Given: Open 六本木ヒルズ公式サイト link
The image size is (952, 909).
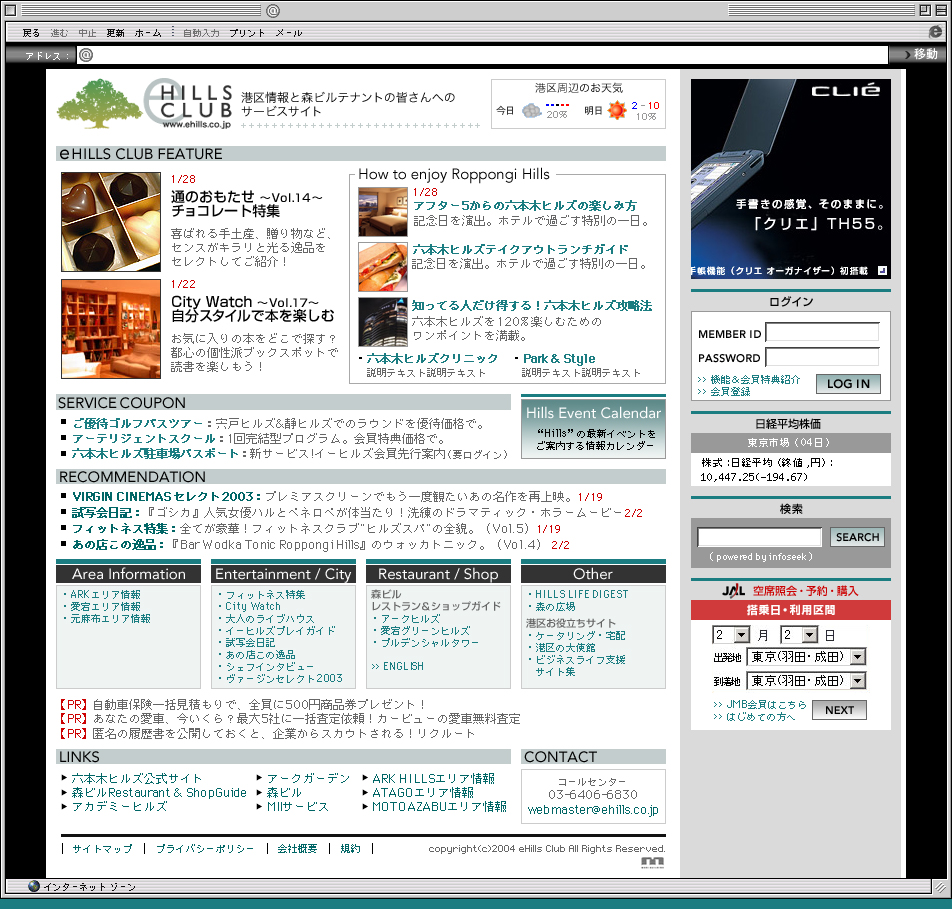Looking at the screenshot, I should [x=137, y=778].
